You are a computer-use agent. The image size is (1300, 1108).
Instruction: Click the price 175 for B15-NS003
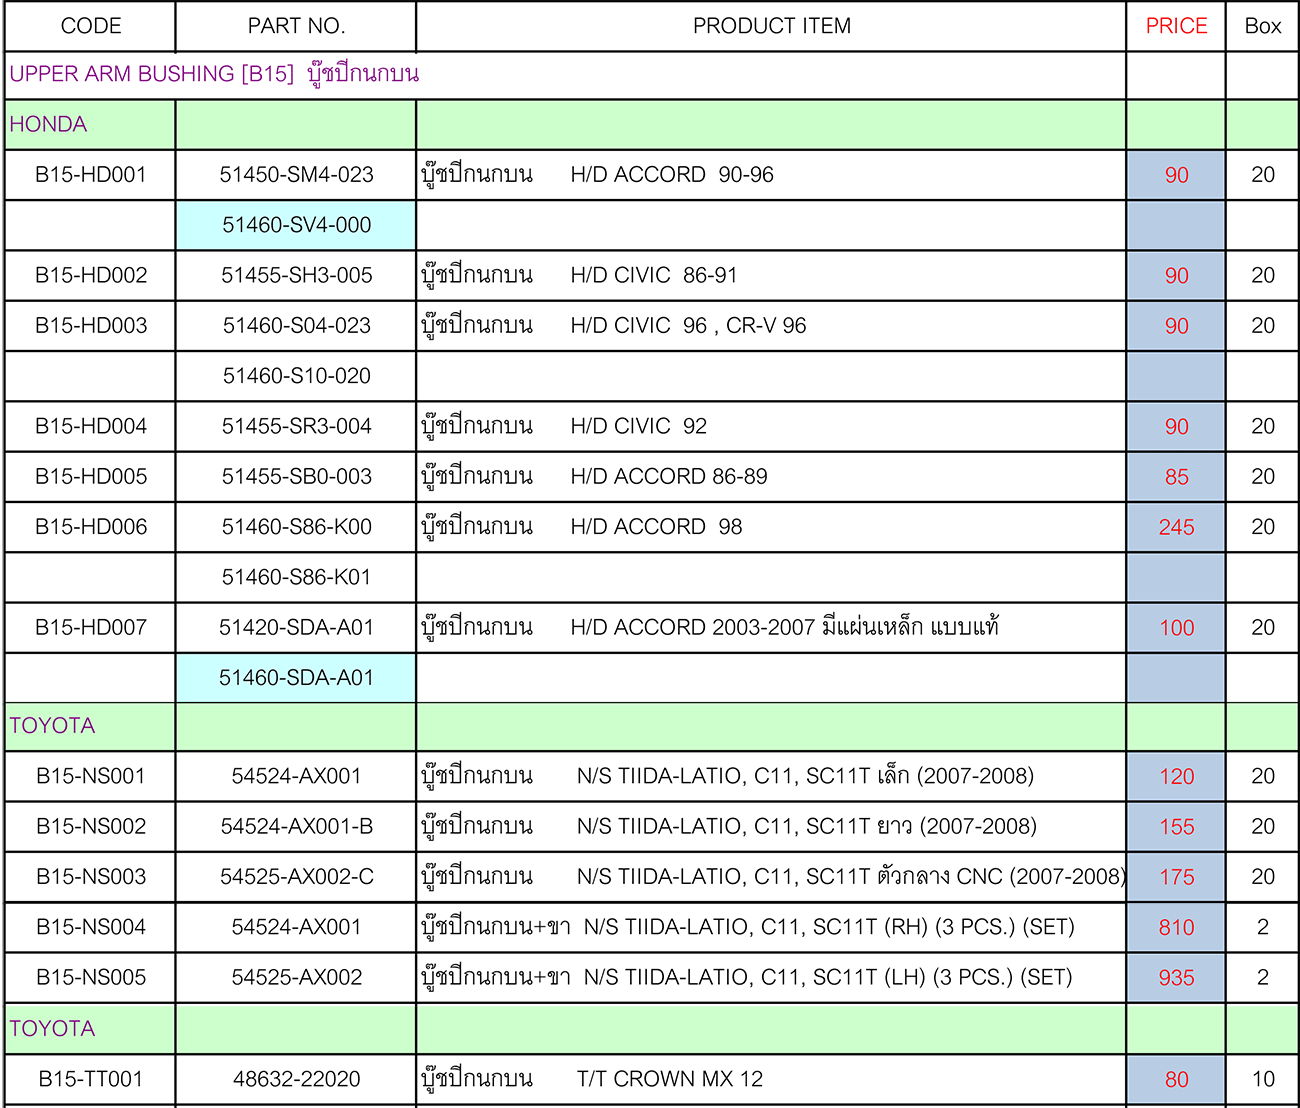point(1176,877)
